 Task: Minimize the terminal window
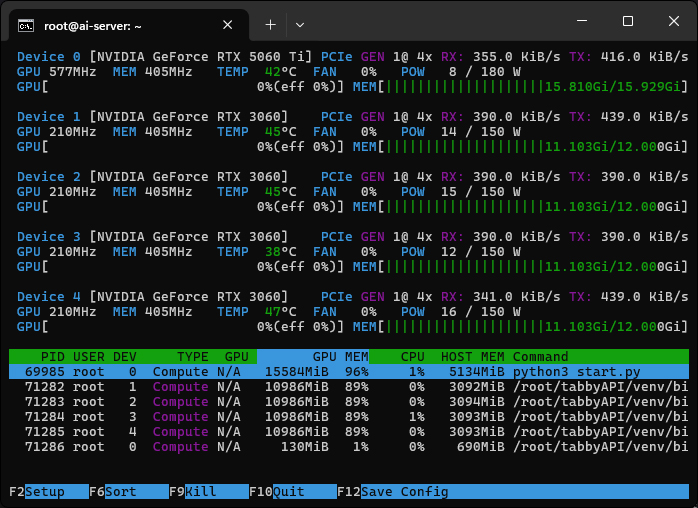(582, 21)
